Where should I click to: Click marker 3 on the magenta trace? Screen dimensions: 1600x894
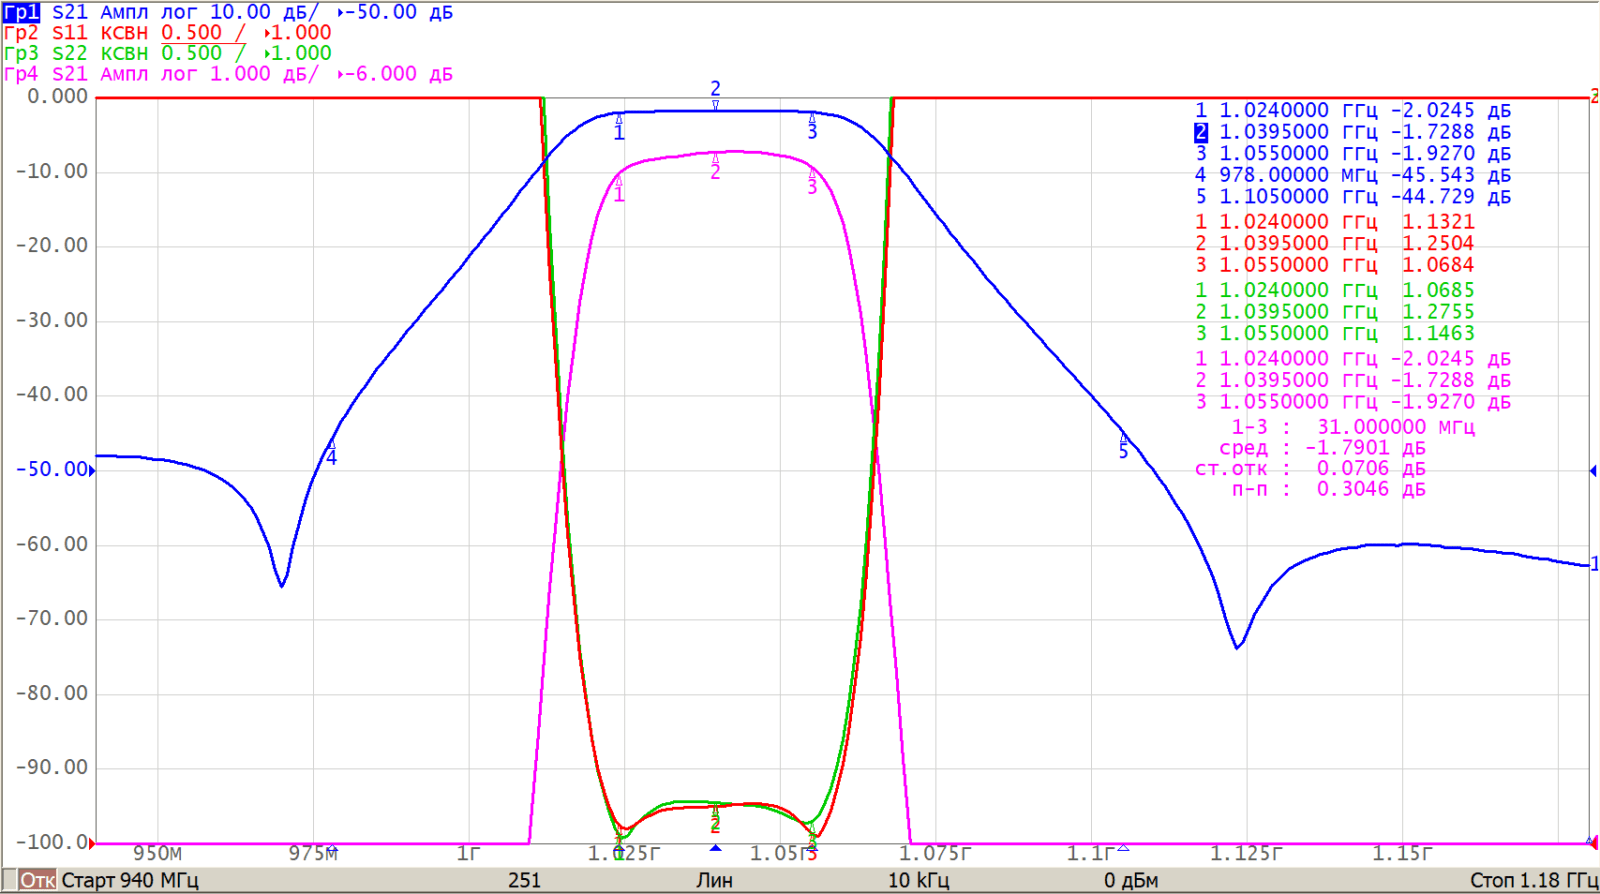pyautogui.click(x=812, y=181)
